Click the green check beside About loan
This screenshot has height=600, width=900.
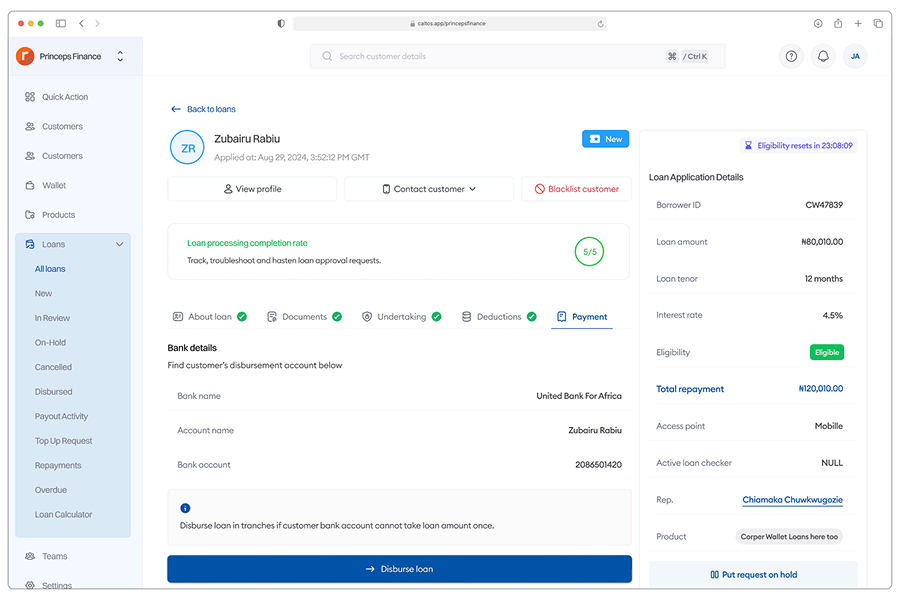click(x=242, y=317)
